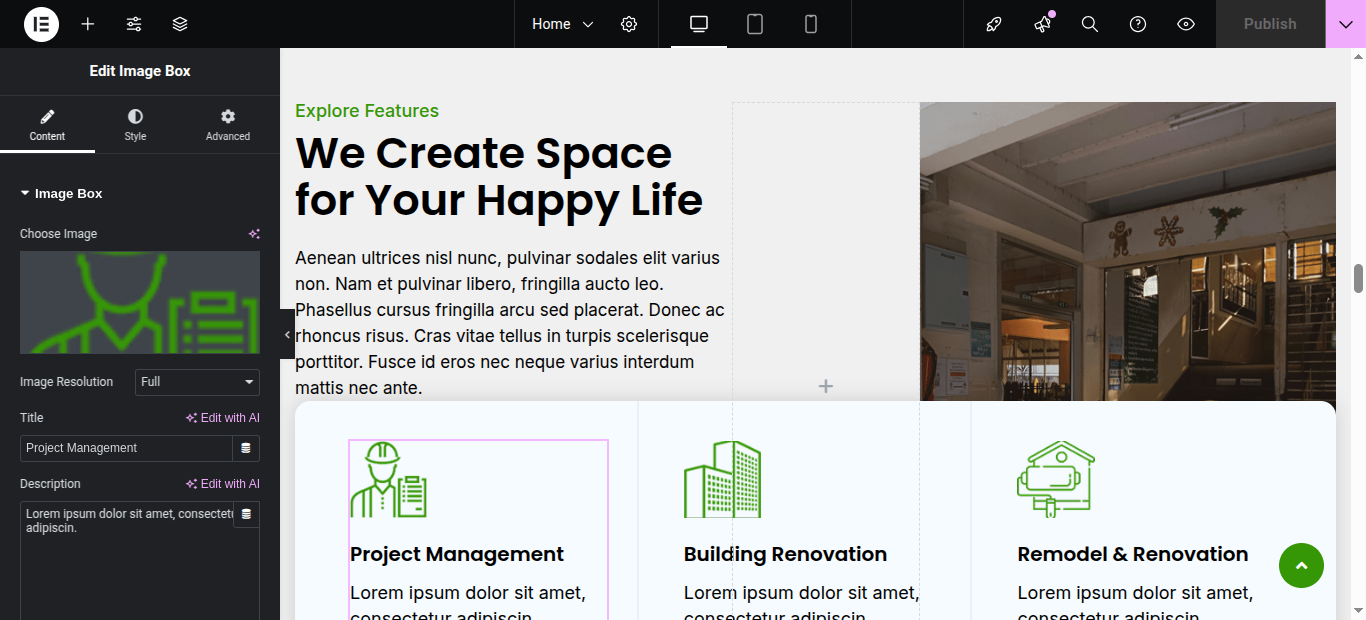Toggle preview with the eye icon
1366x620 pixels.
click(x=1186, y=24)
